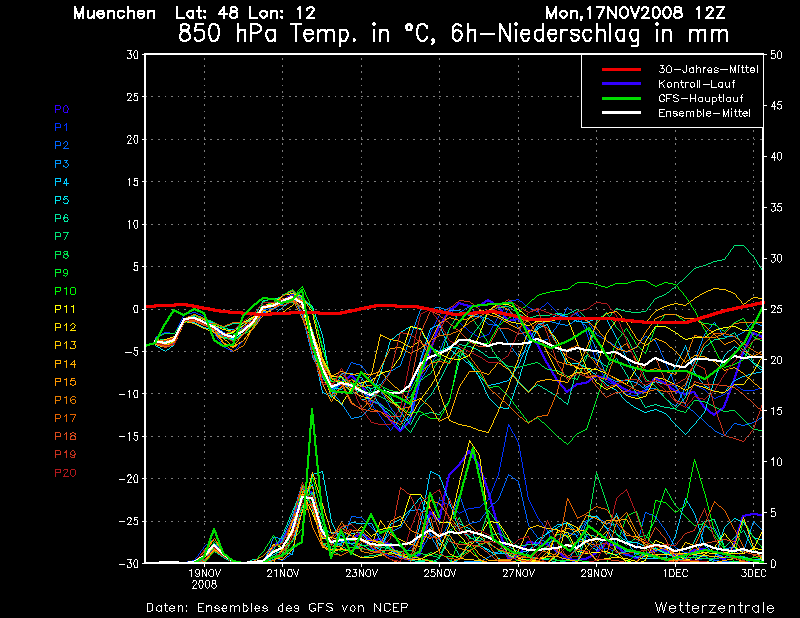Click the 19NOV 2008 date axis label
Viewport: 800px width, 618px height.
click(205, 579)
